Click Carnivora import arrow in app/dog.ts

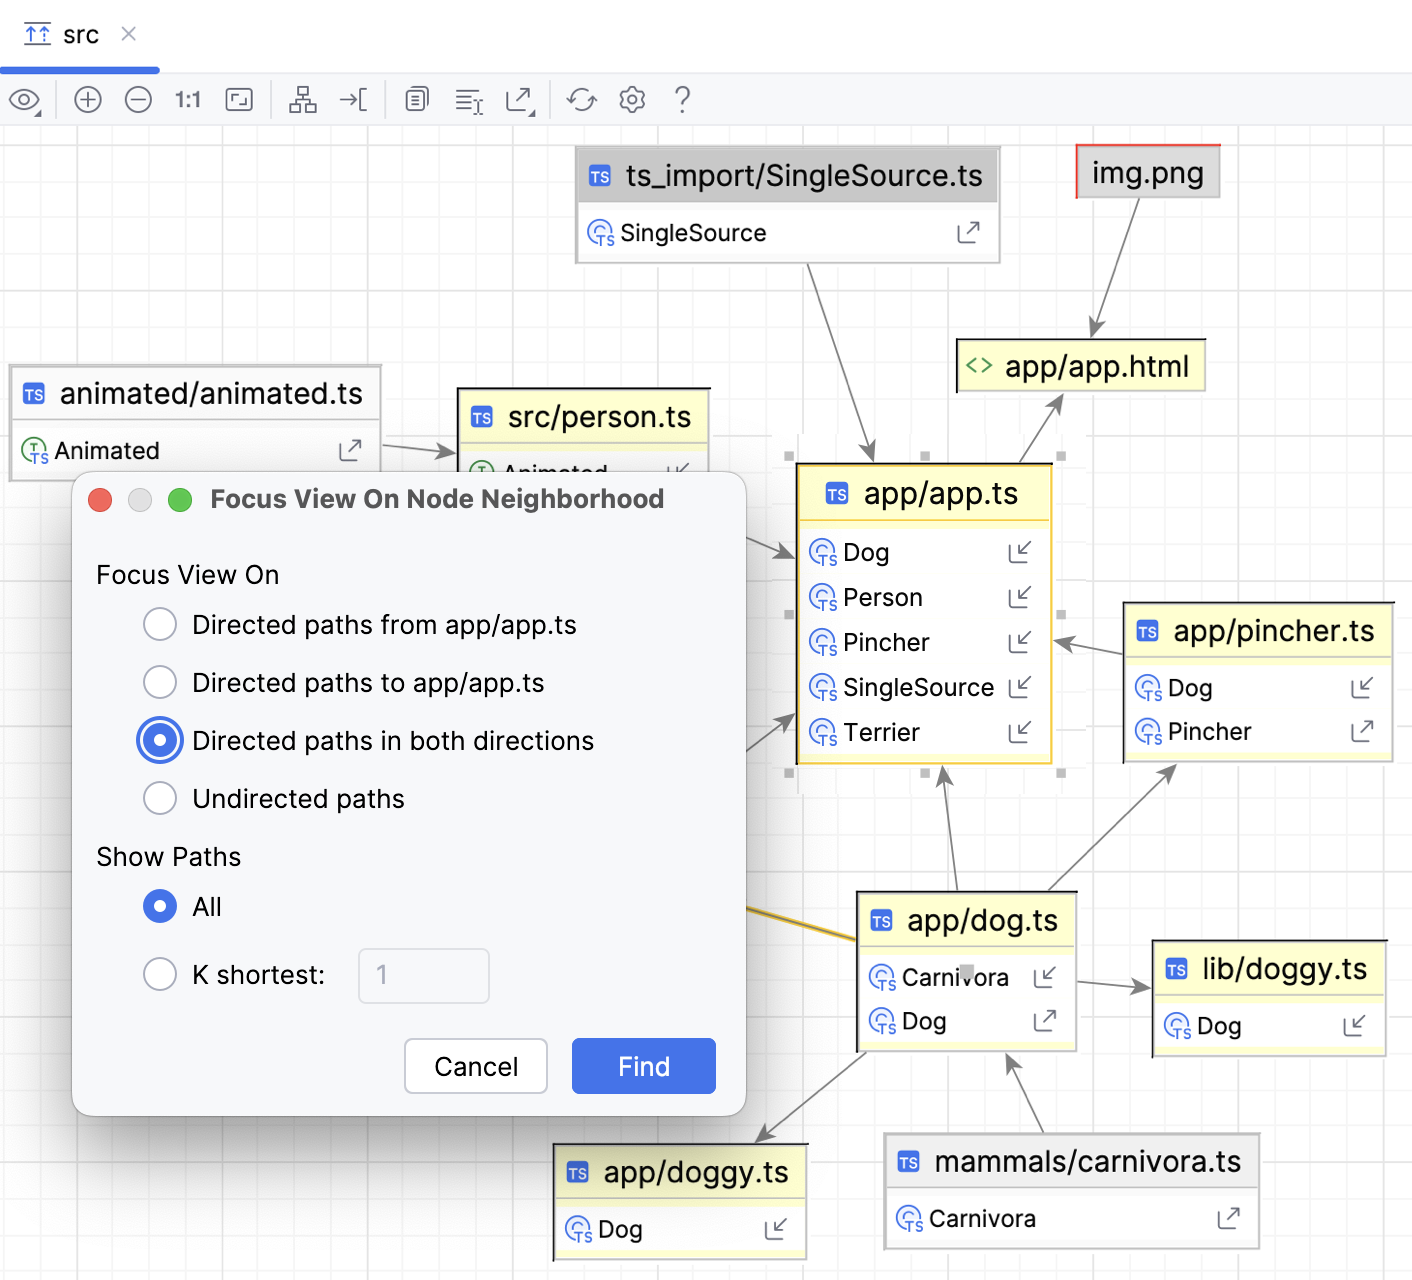(x=1044, y=977)
